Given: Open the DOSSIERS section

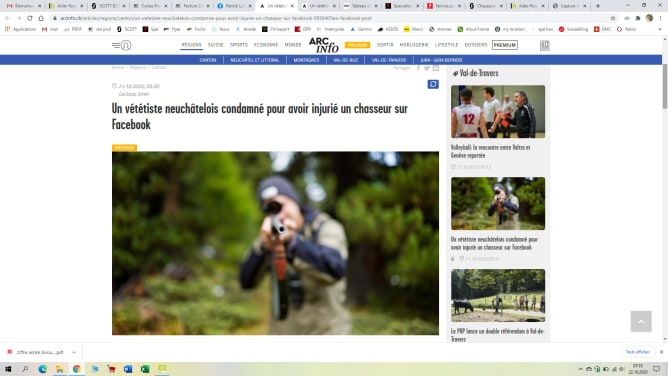Looking at the screenshot, I should click(475, 45).
